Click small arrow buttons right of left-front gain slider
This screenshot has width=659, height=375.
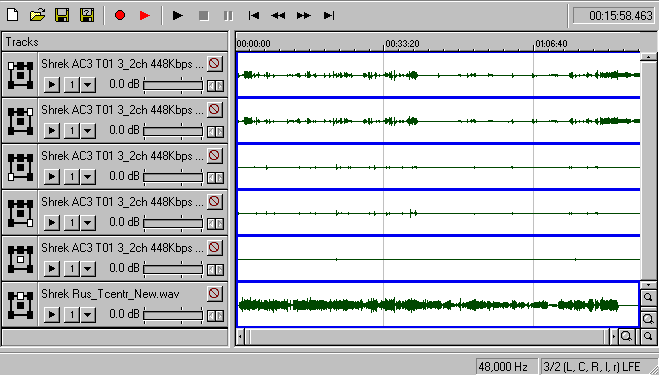point(216,86)
